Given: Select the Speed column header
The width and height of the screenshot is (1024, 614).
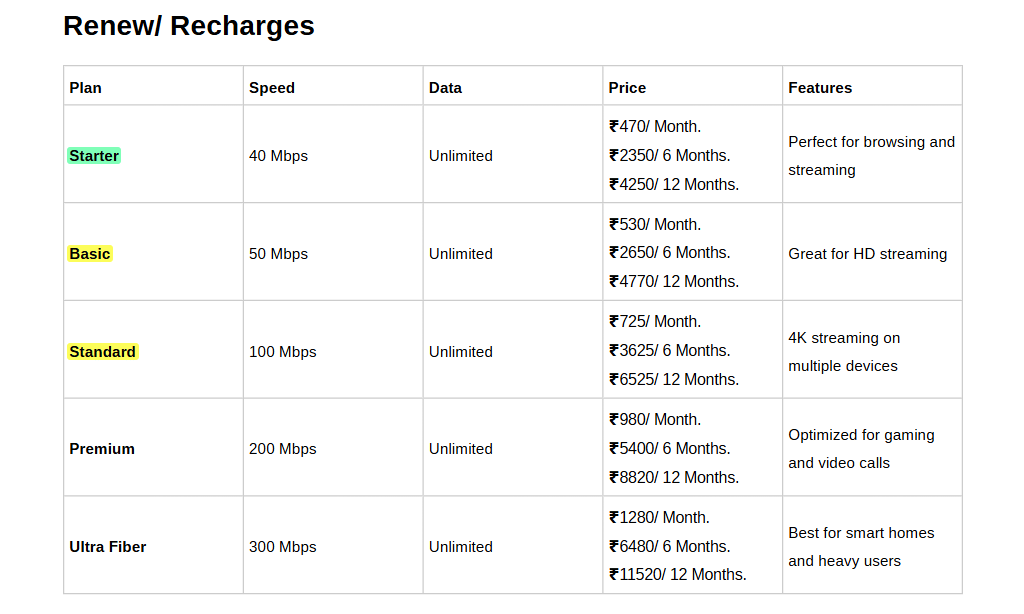Looking at the screenshot, I should click(x=272, y=88).
